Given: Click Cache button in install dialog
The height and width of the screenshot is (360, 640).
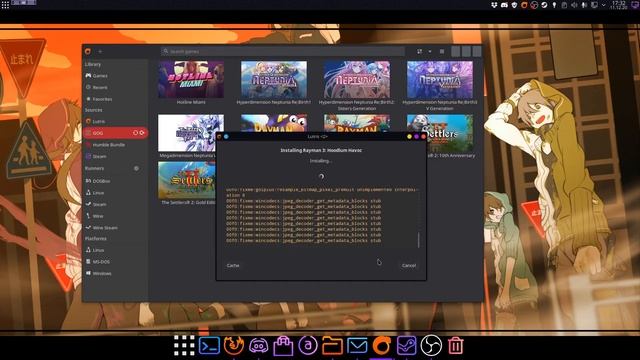Looking at the screenshot, I should click(x=233, y=265).
